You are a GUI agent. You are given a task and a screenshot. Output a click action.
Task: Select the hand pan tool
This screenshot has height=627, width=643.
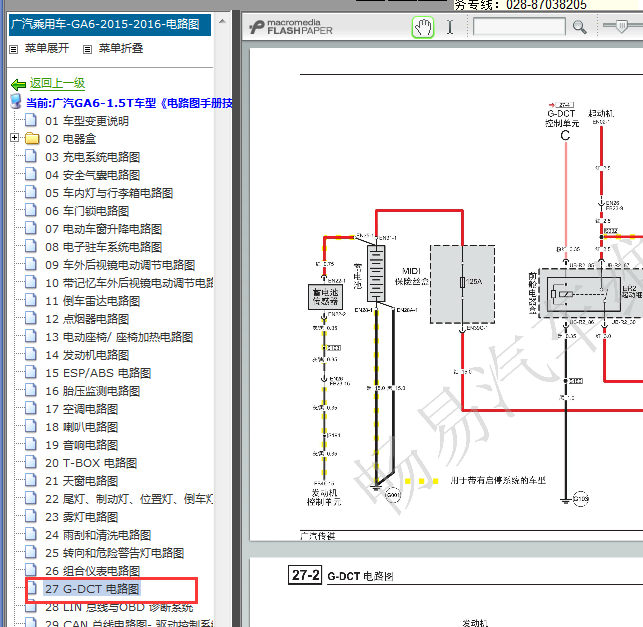(x=423, y=28)
